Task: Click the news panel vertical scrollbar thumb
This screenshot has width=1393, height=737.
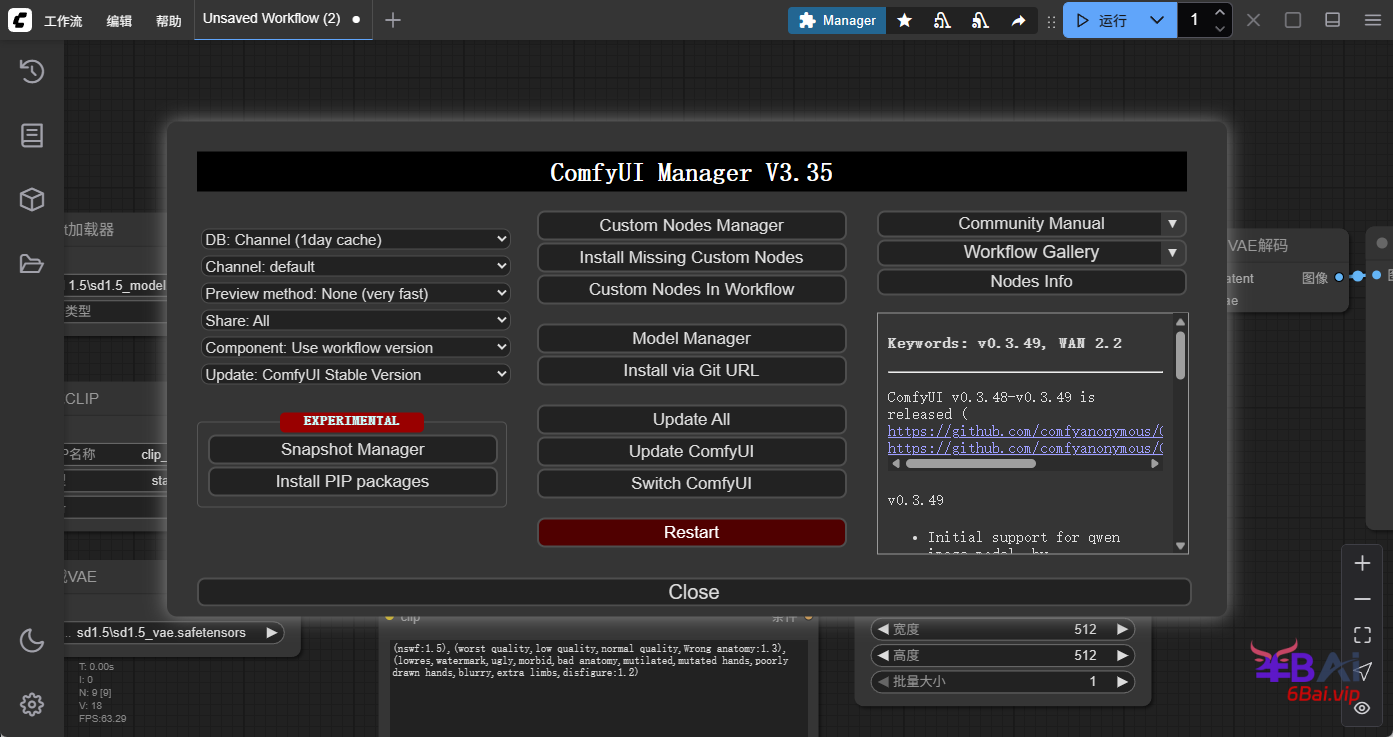Action: (1180, 356)
